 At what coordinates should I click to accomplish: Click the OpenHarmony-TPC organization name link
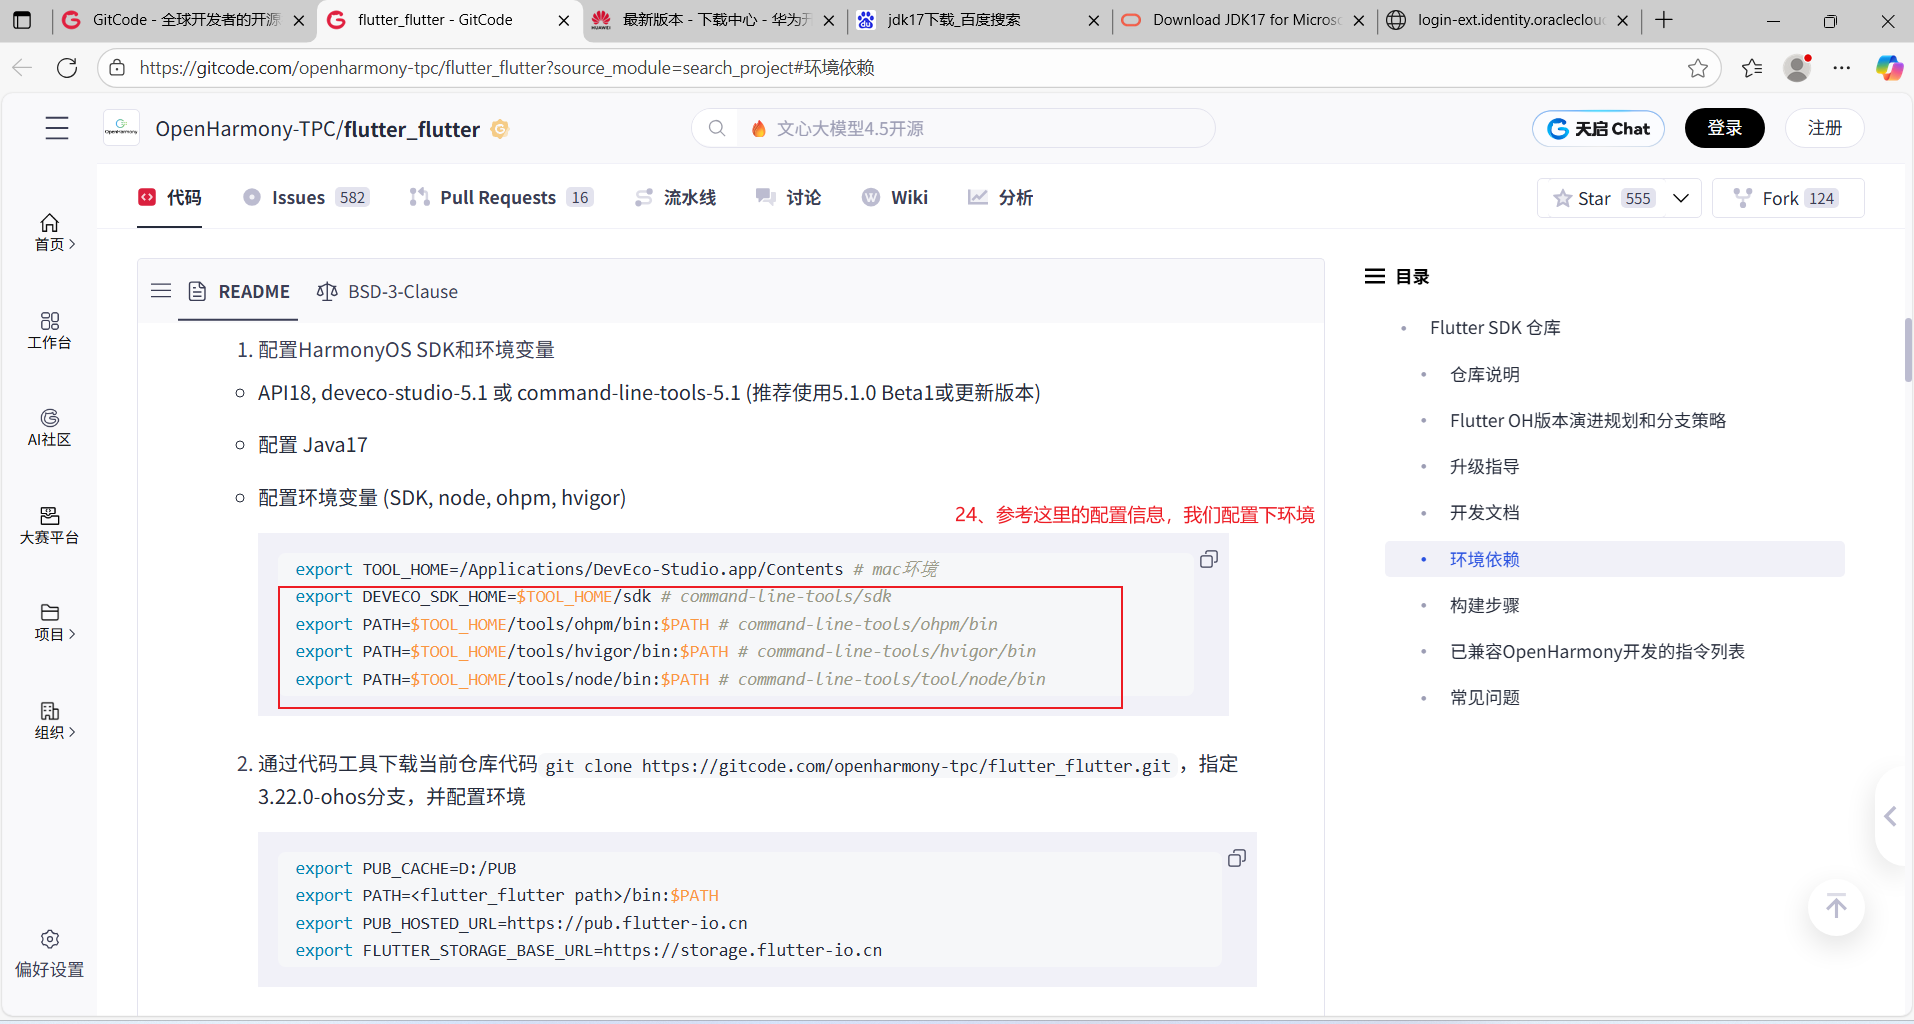245,129
